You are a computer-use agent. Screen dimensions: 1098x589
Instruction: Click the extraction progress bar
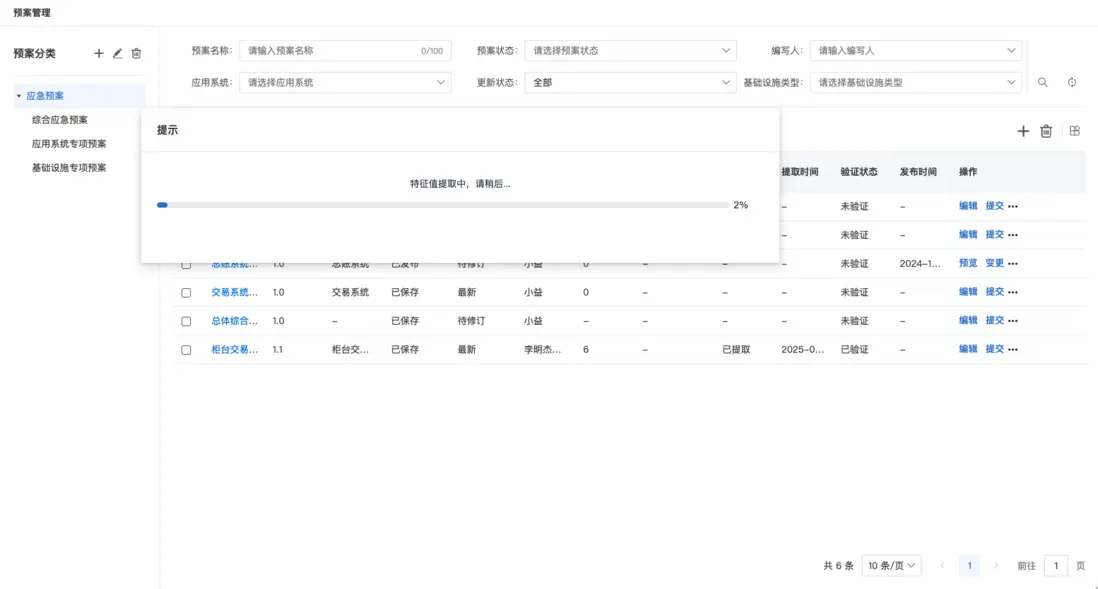(x=443, y=205)
